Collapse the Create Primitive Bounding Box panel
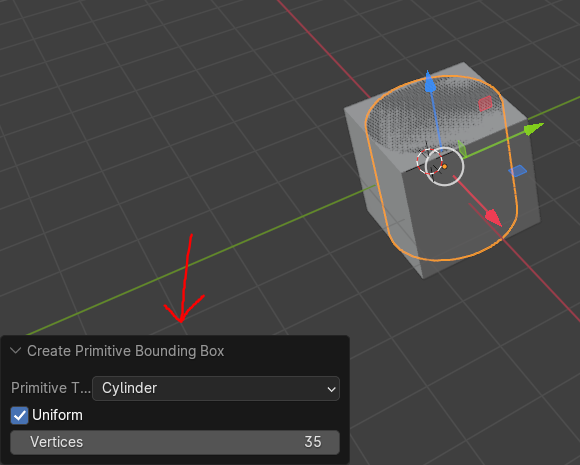The image size is (580, 465). coord(16,350)
